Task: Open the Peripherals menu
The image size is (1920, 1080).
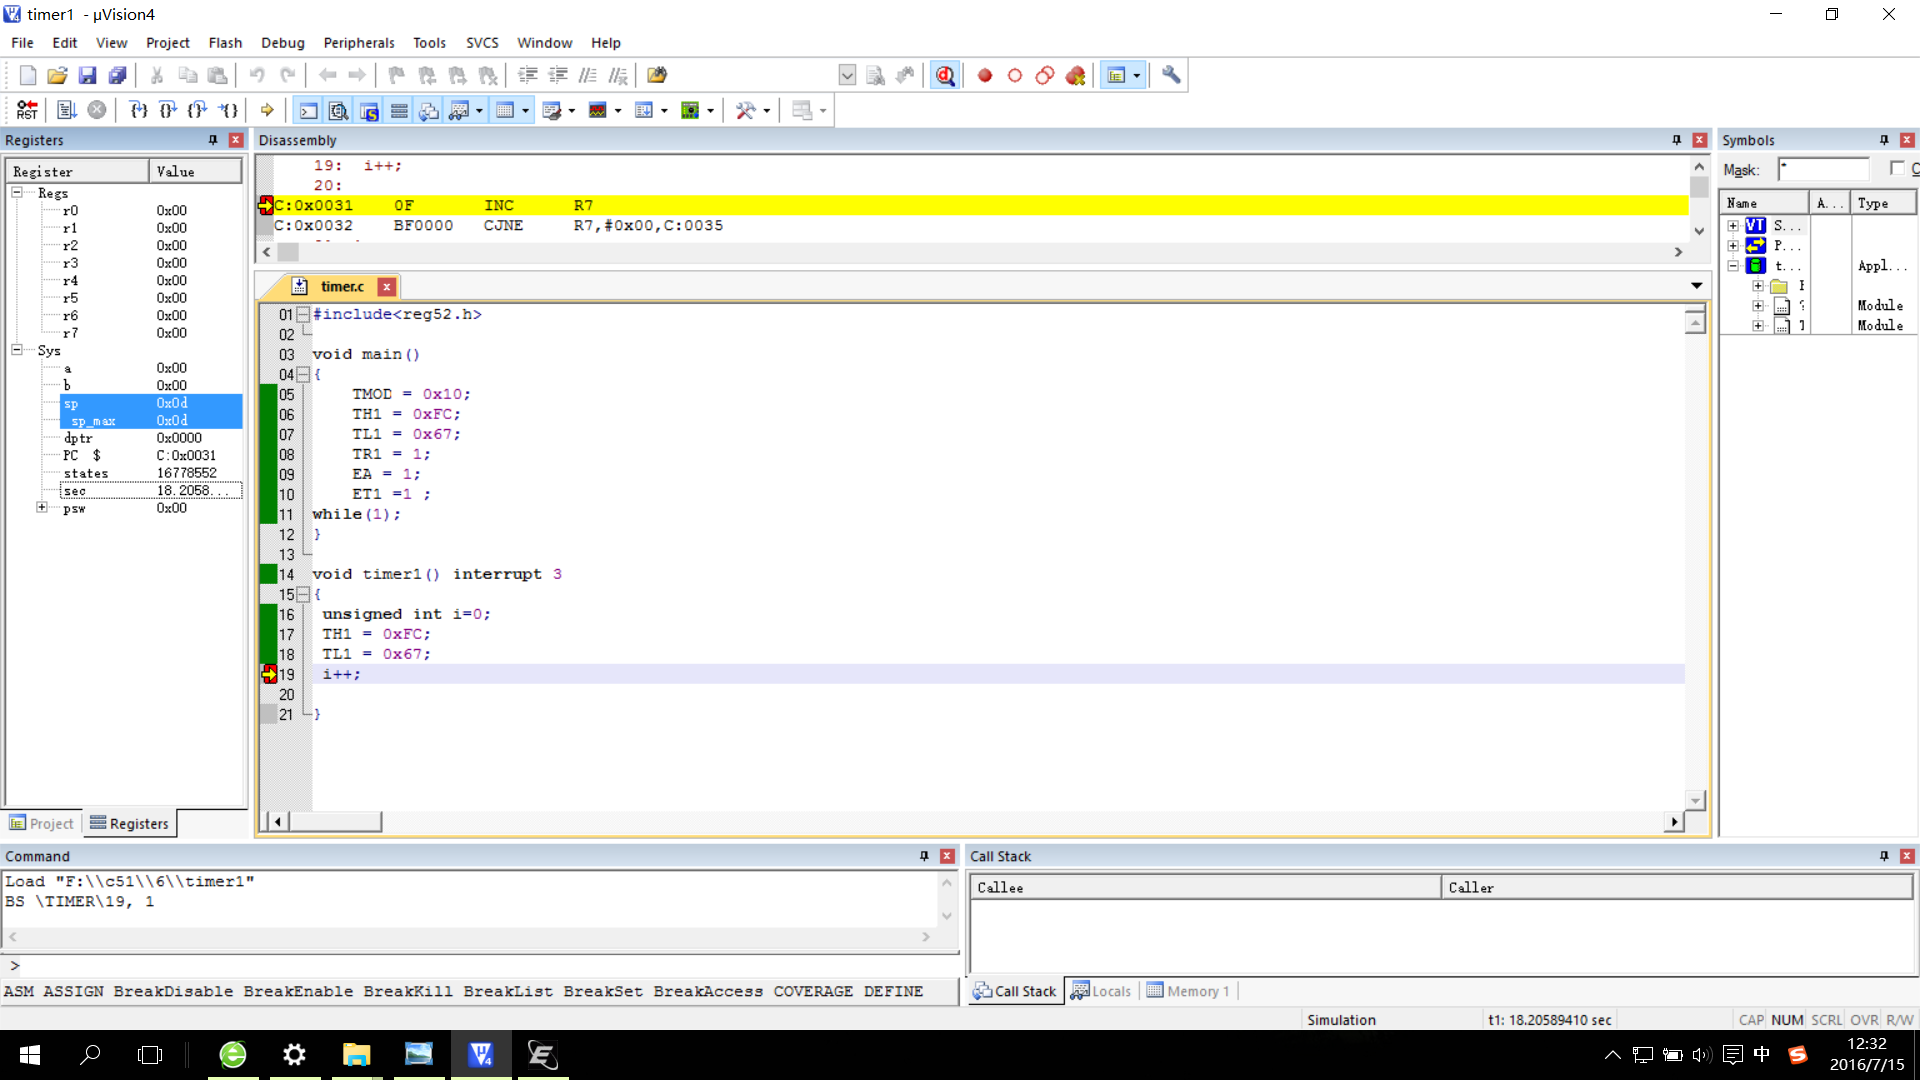Action: [x=359, y=43]
